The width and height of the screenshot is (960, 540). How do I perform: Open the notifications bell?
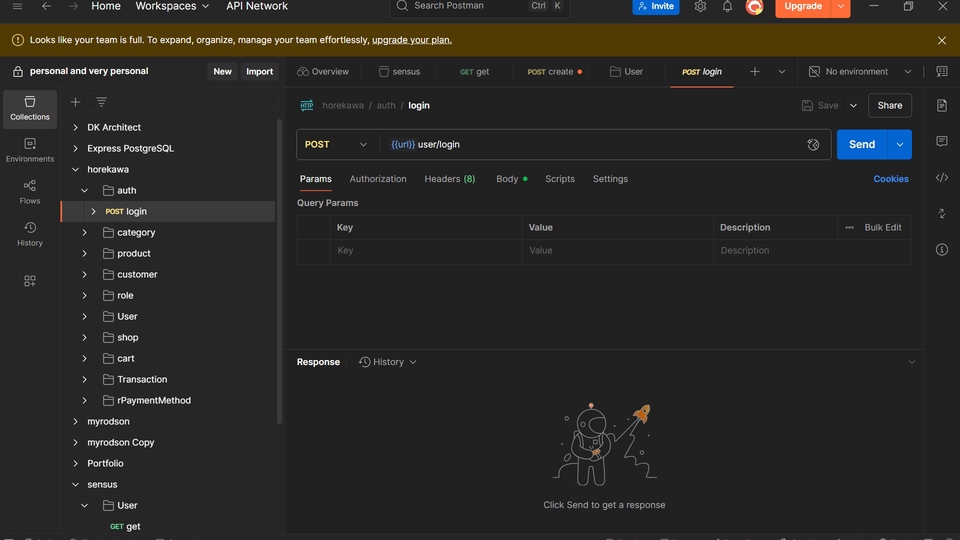(x=727, y=6)
